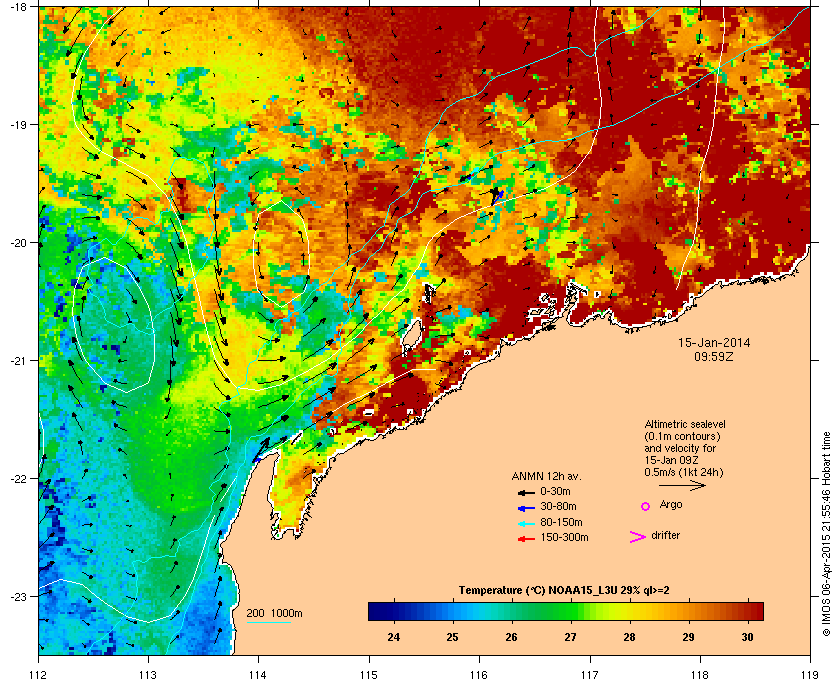Image resolution: width=840 pixels, height=680 pixels.
Task: Click the longitude axis label 117
Action: click(x=590, y=674)
